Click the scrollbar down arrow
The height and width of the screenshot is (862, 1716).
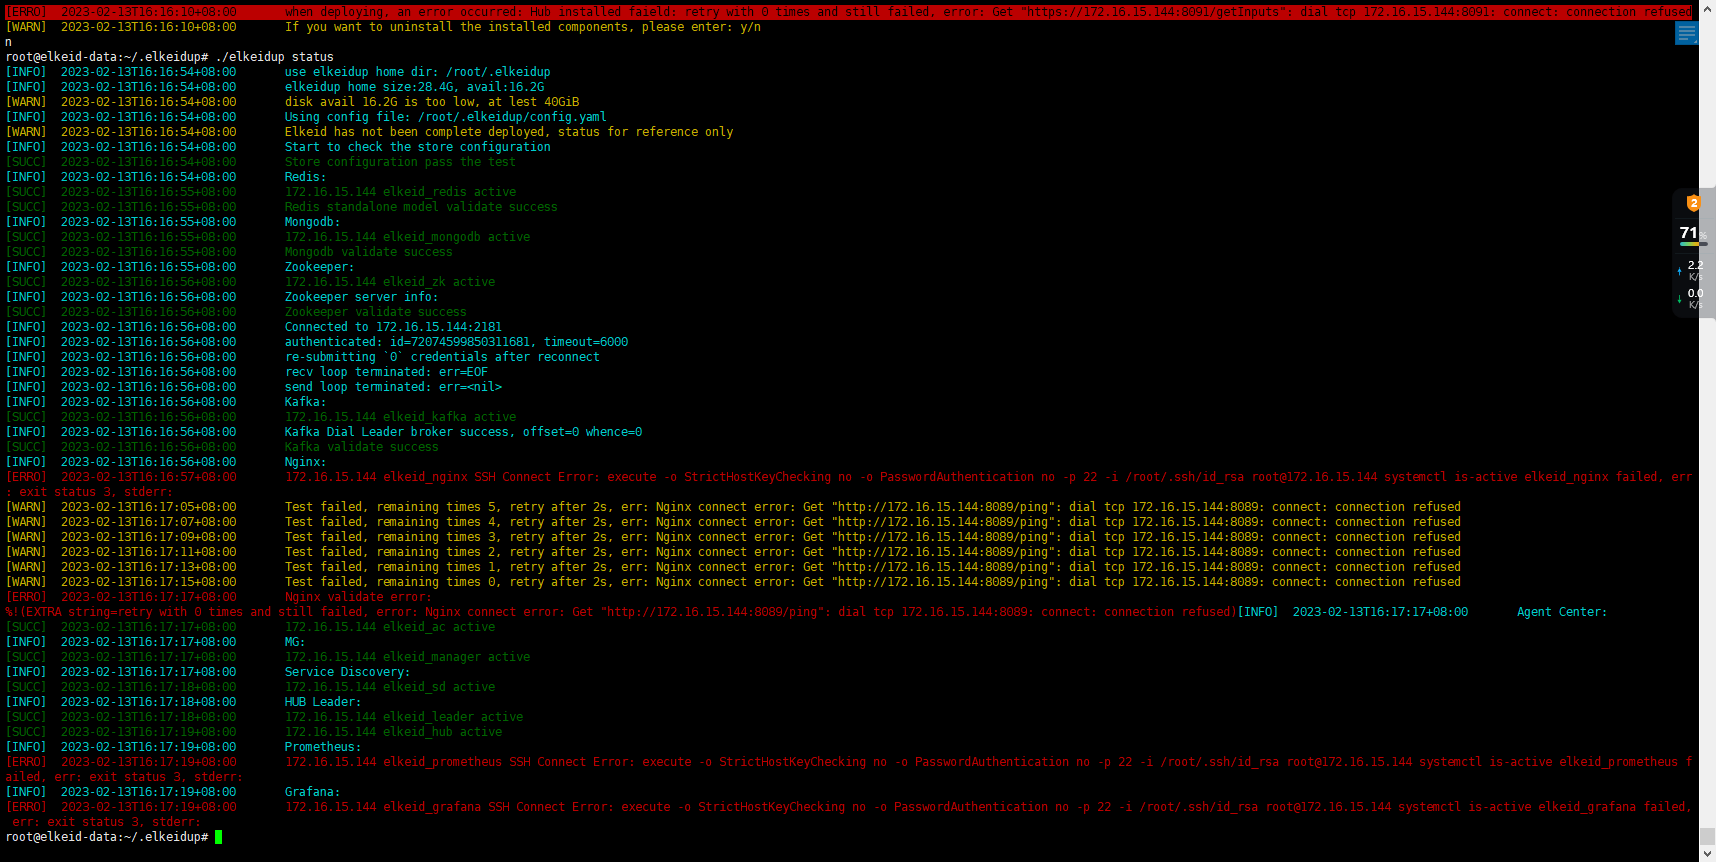(1707, 854)
